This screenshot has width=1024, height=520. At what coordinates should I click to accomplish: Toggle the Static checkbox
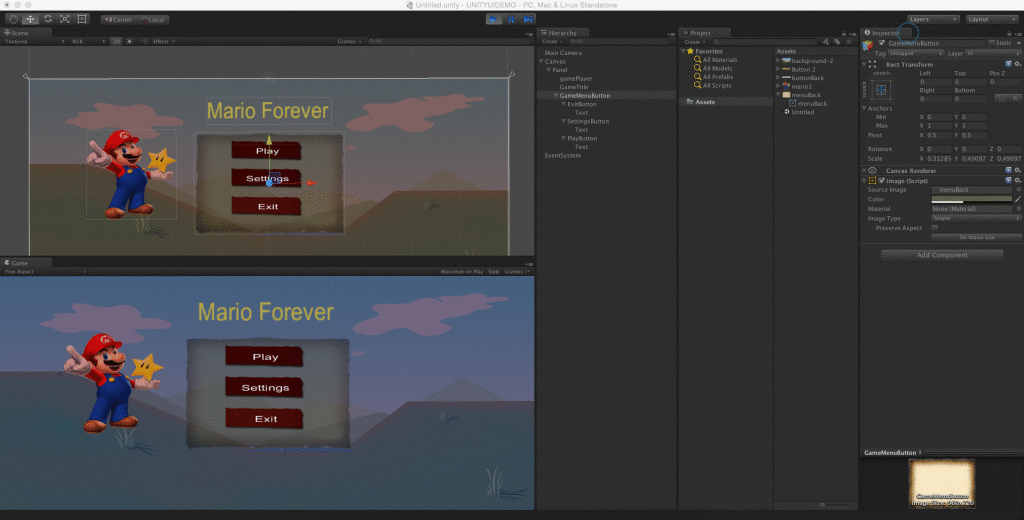coord(991,43)
